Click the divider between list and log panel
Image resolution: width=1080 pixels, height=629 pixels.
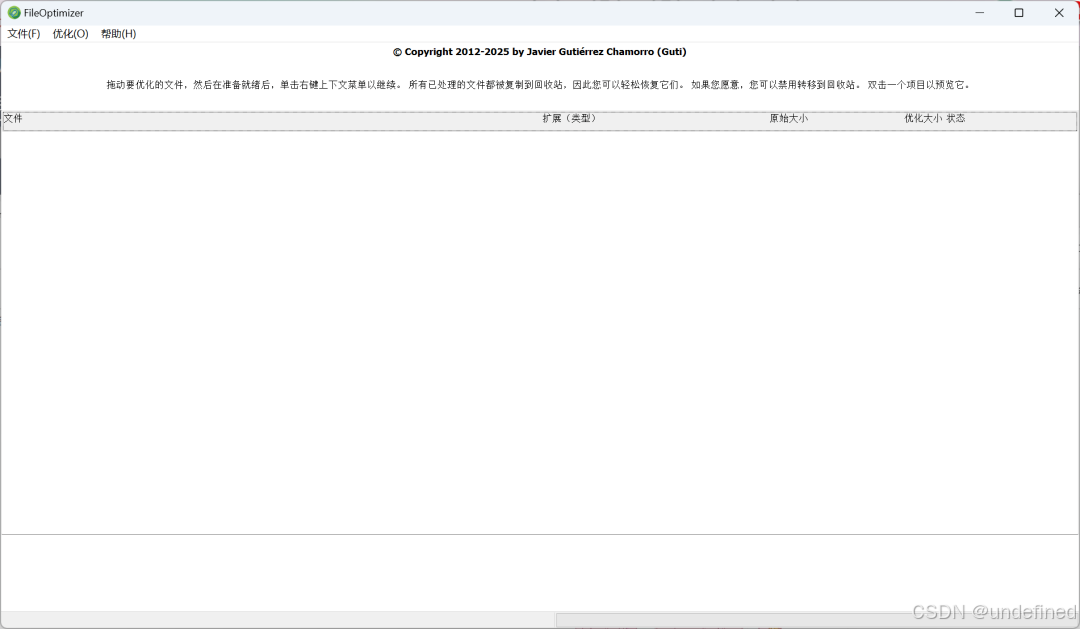(x=540, y=533)
